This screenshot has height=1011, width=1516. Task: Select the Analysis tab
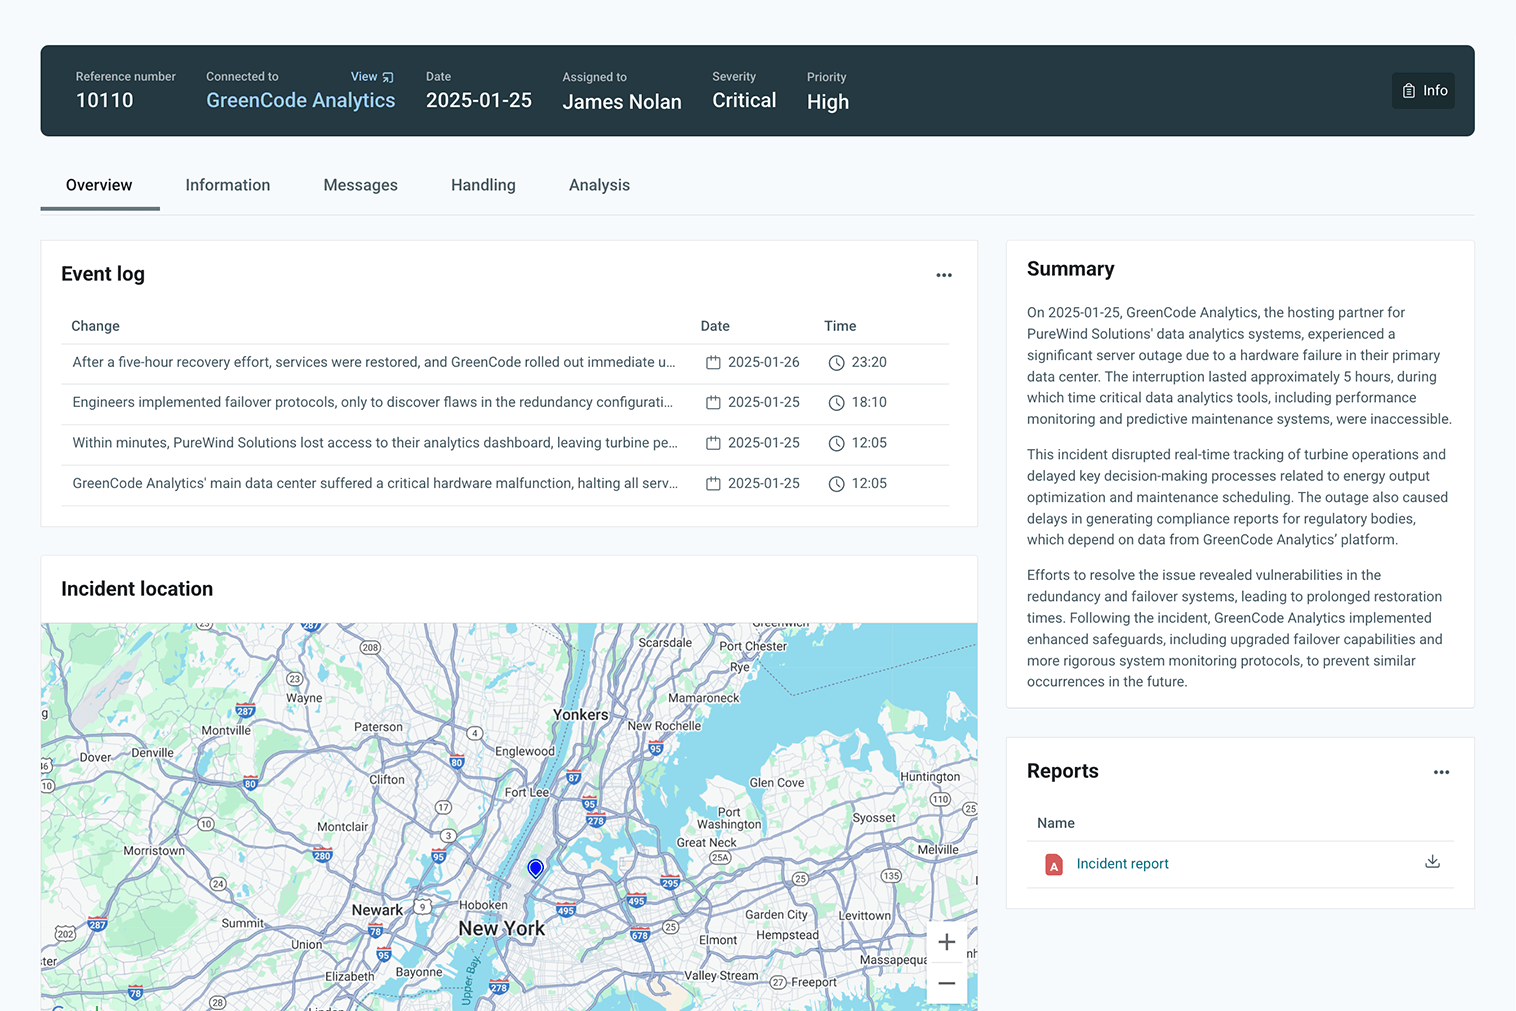tap(599, 185)
